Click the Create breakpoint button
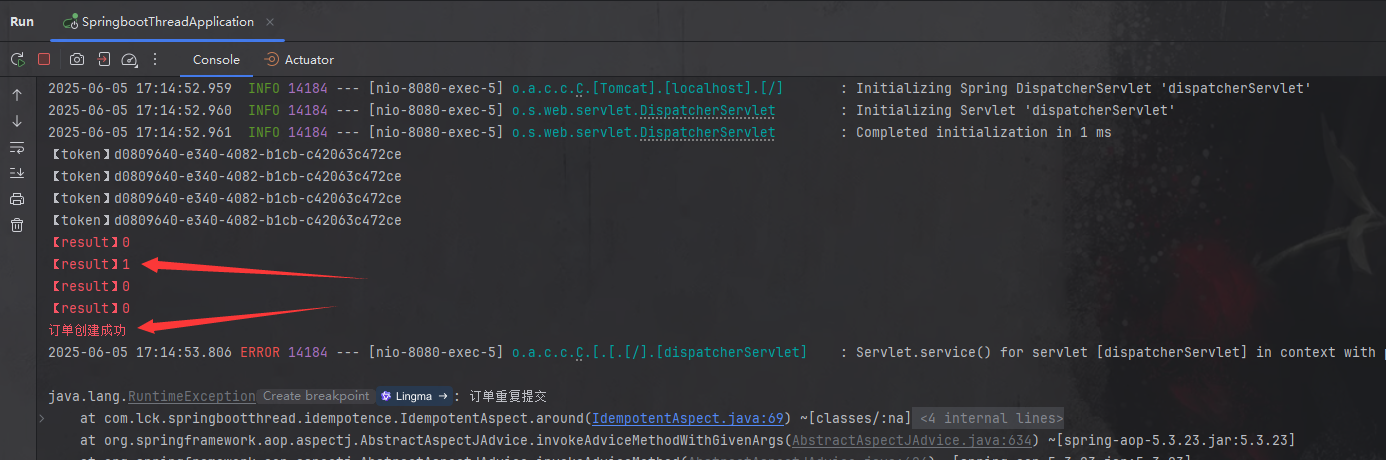This screenshot has height=460, width=1386. (x=315, y=396)
